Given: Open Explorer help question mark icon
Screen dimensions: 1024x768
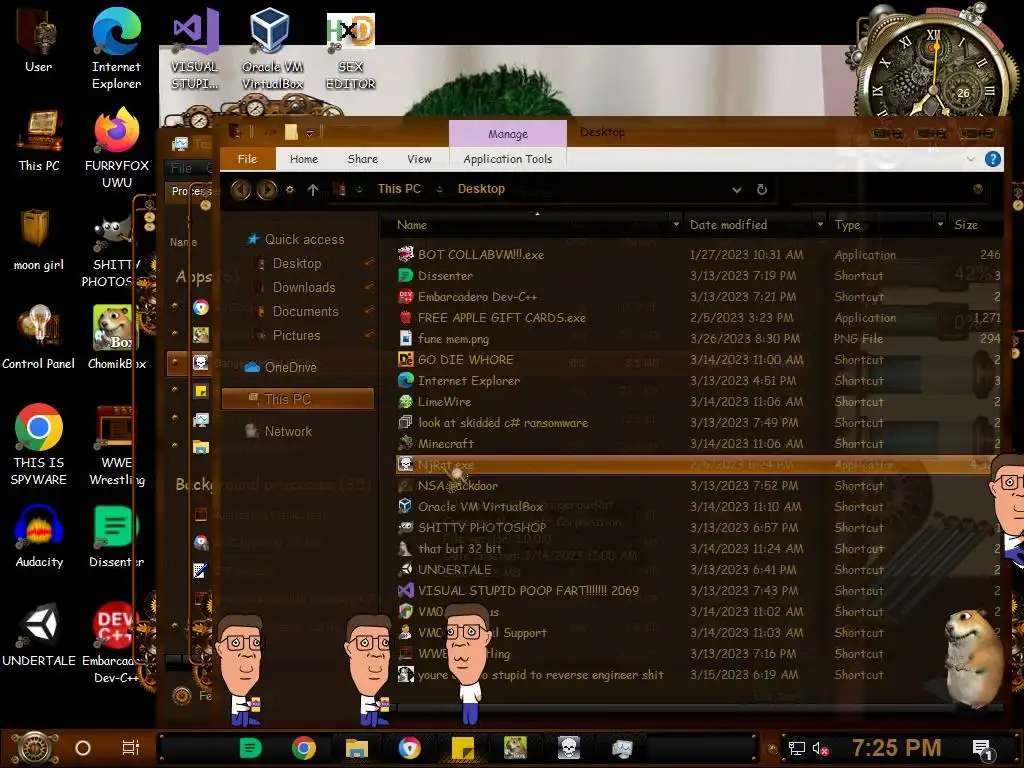Looking at the screenshot, I should [993, 159].
